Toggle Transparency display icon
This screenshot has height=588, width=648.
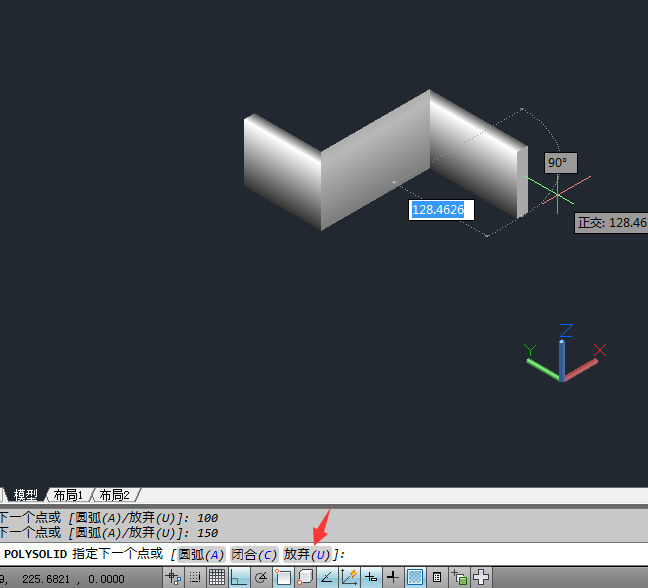[415, 577]
